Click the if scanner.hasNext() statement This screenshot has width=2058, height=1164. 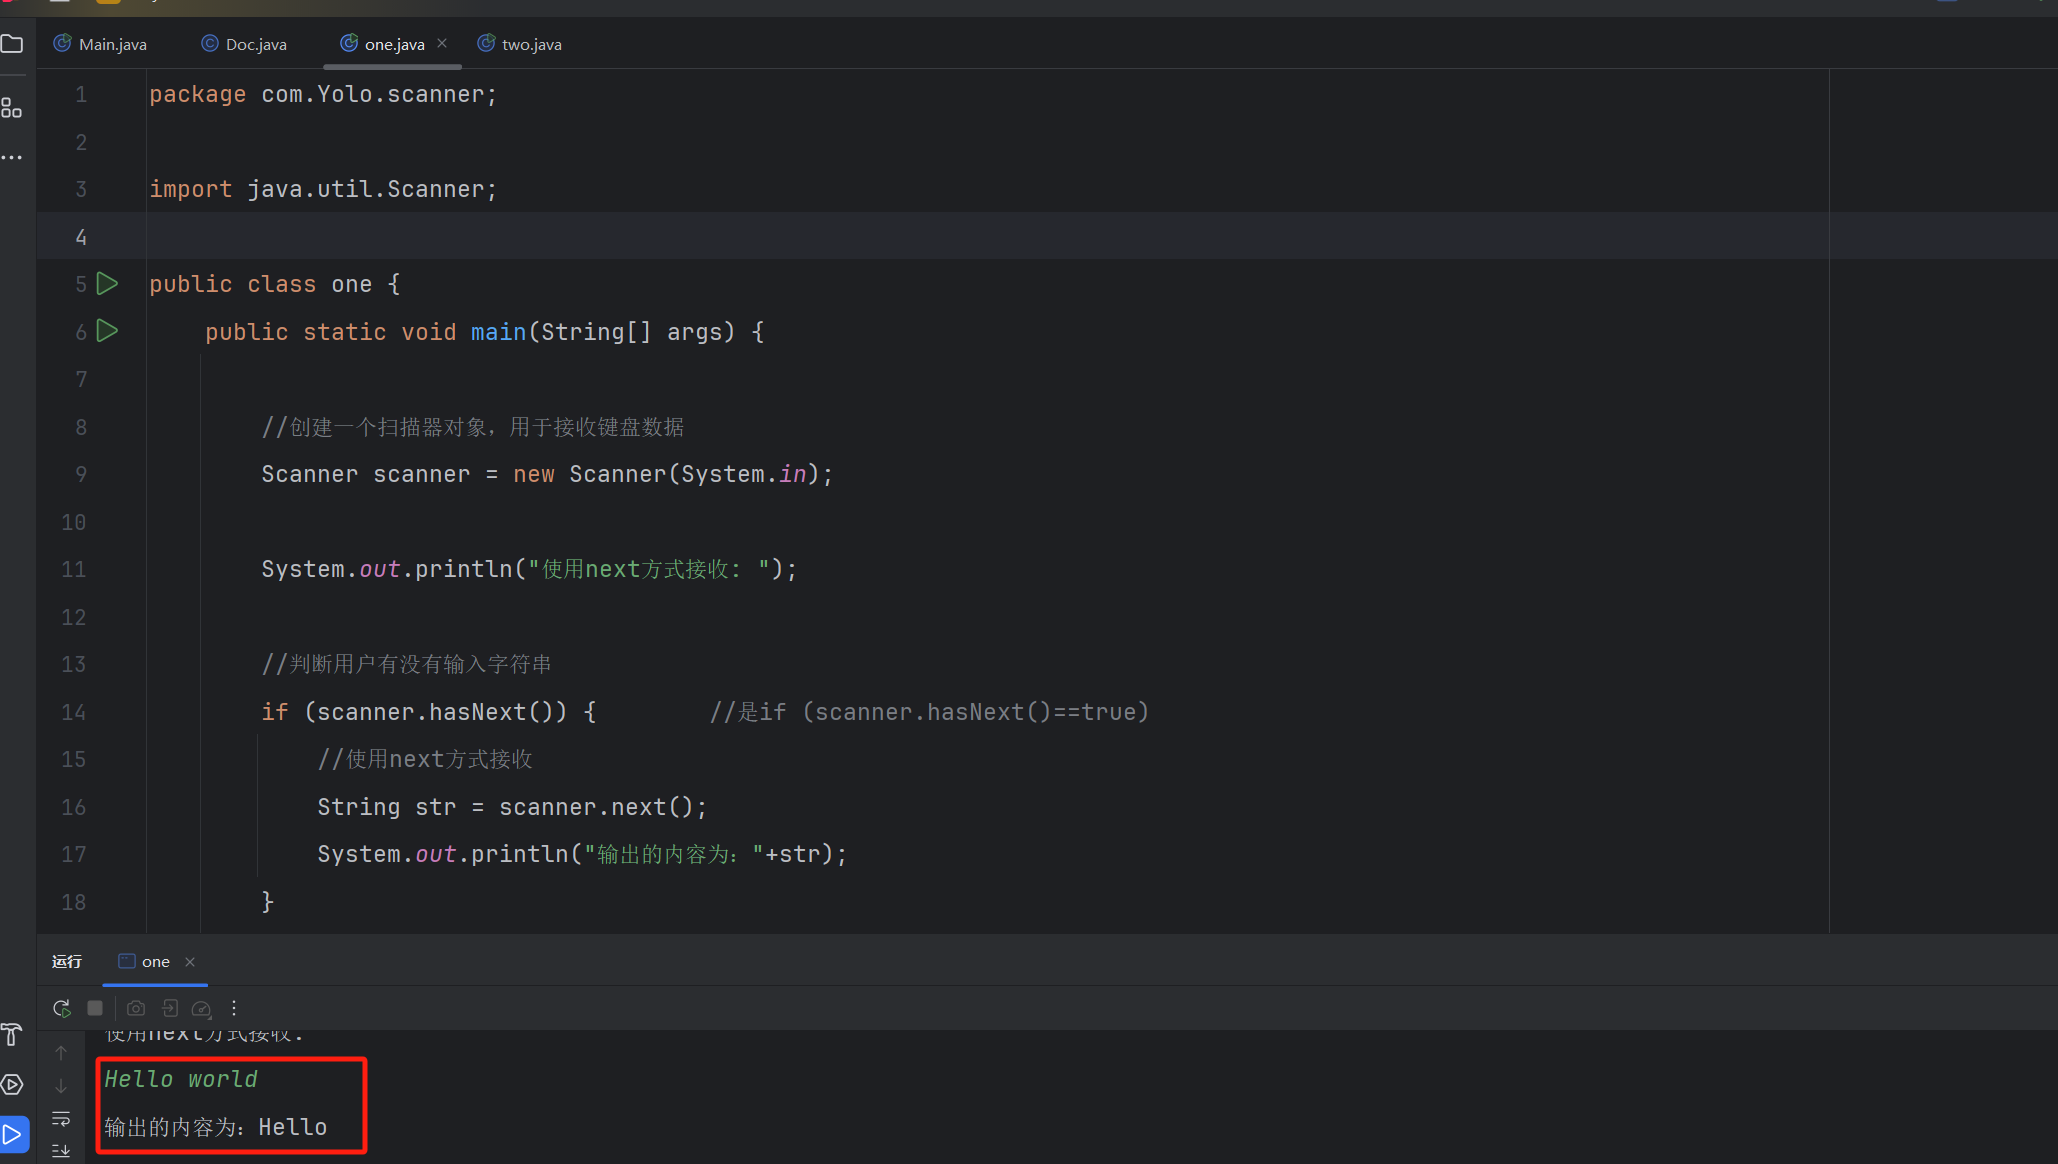[429, 712]
